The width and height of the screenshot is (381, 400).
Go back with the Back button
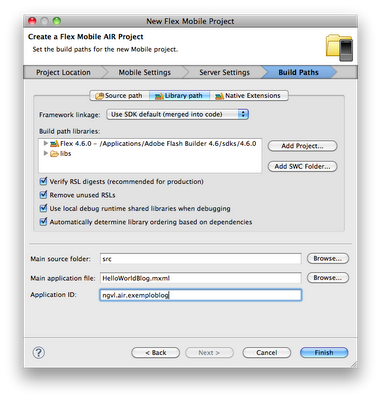coord(156,353)
